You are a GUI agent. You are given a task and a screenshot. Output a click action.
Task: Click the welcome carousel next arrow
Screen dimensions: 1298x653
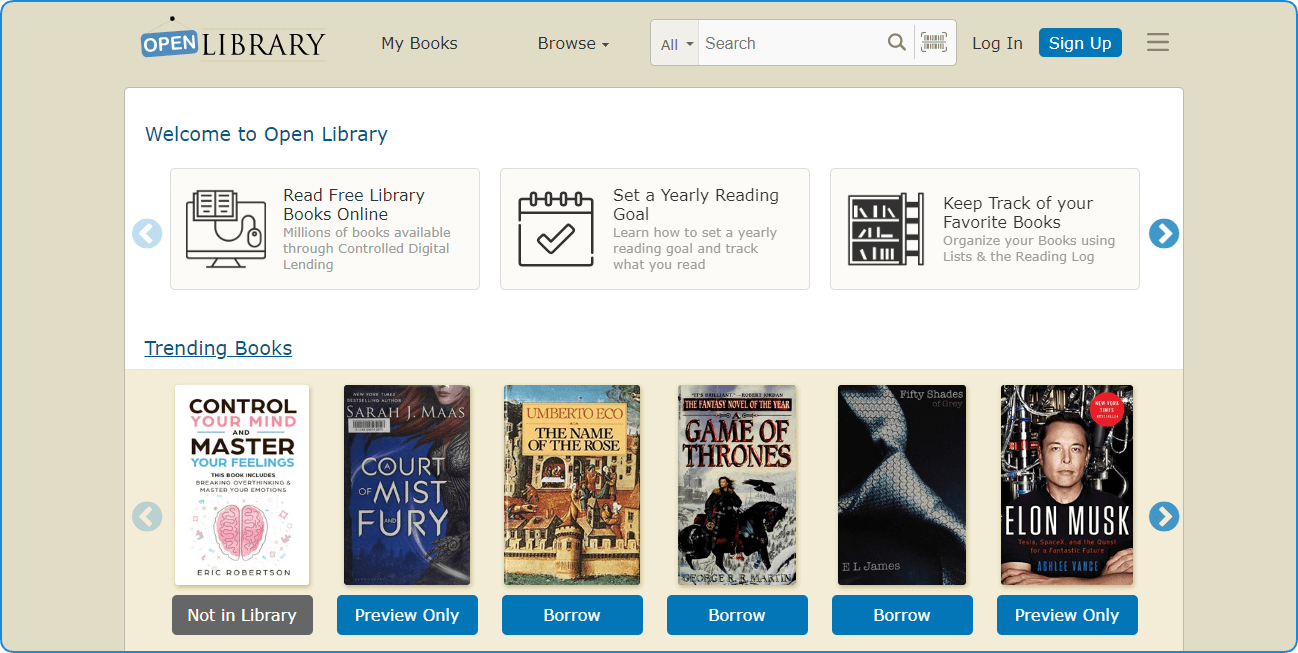pyautogui.click(x=1164, y=233)
